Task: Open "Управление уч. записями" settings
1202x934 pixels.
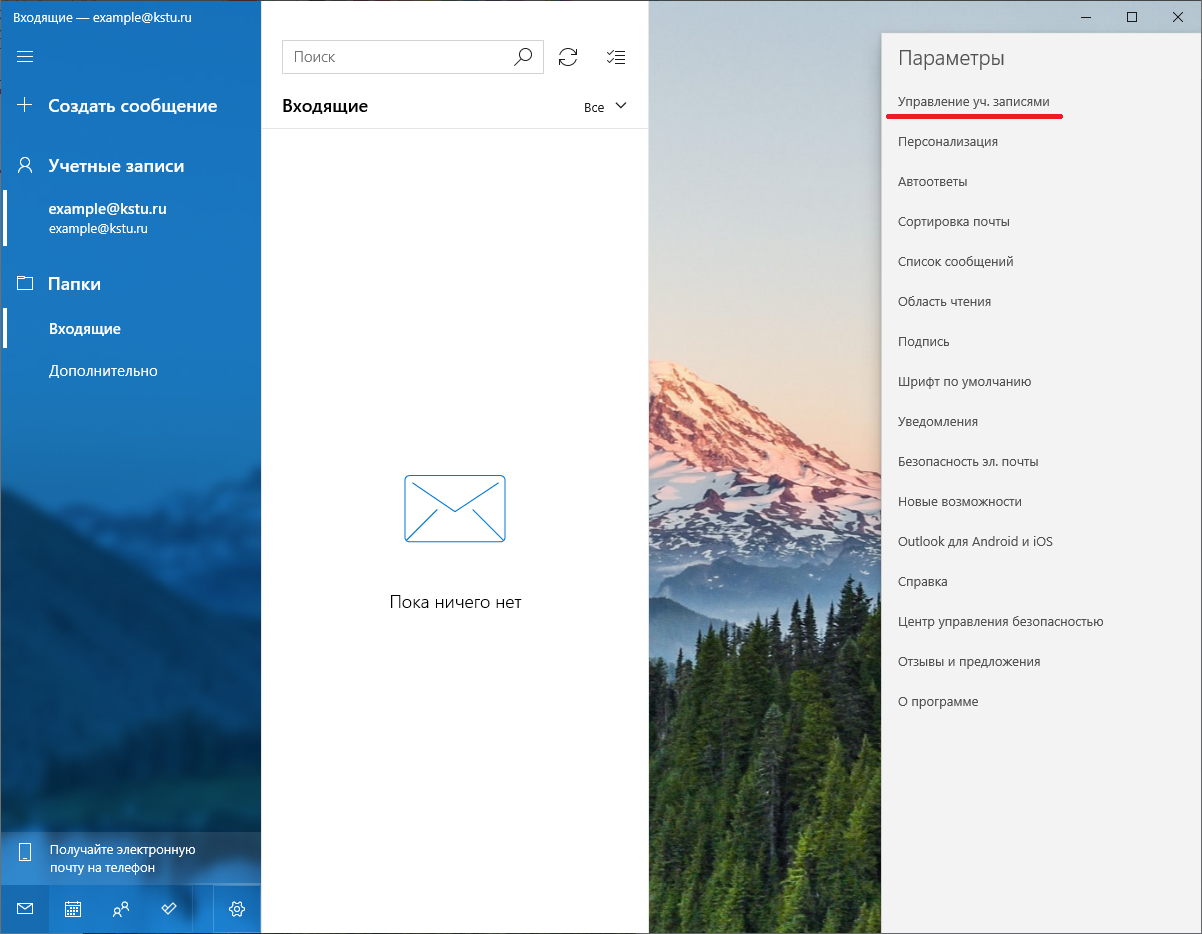Action: (x=973, y=102)
